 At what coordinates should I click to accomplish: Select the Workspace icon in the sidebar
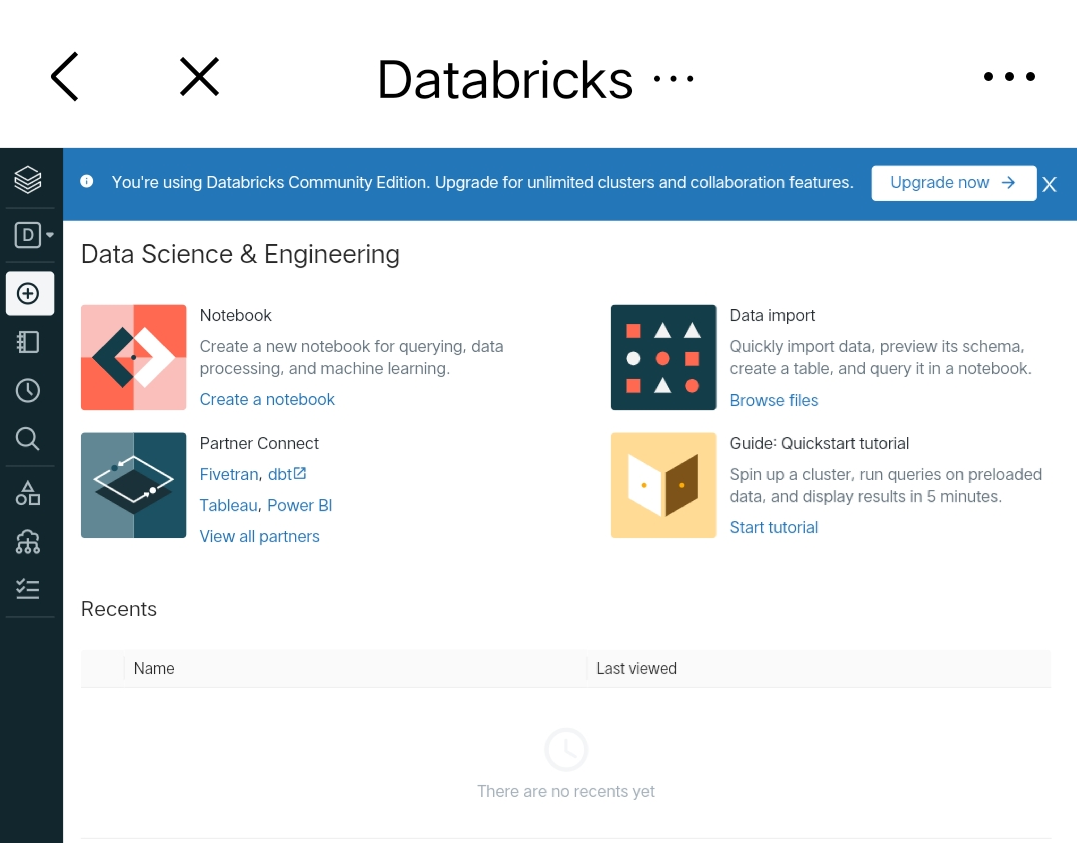(x=30, y=341)
